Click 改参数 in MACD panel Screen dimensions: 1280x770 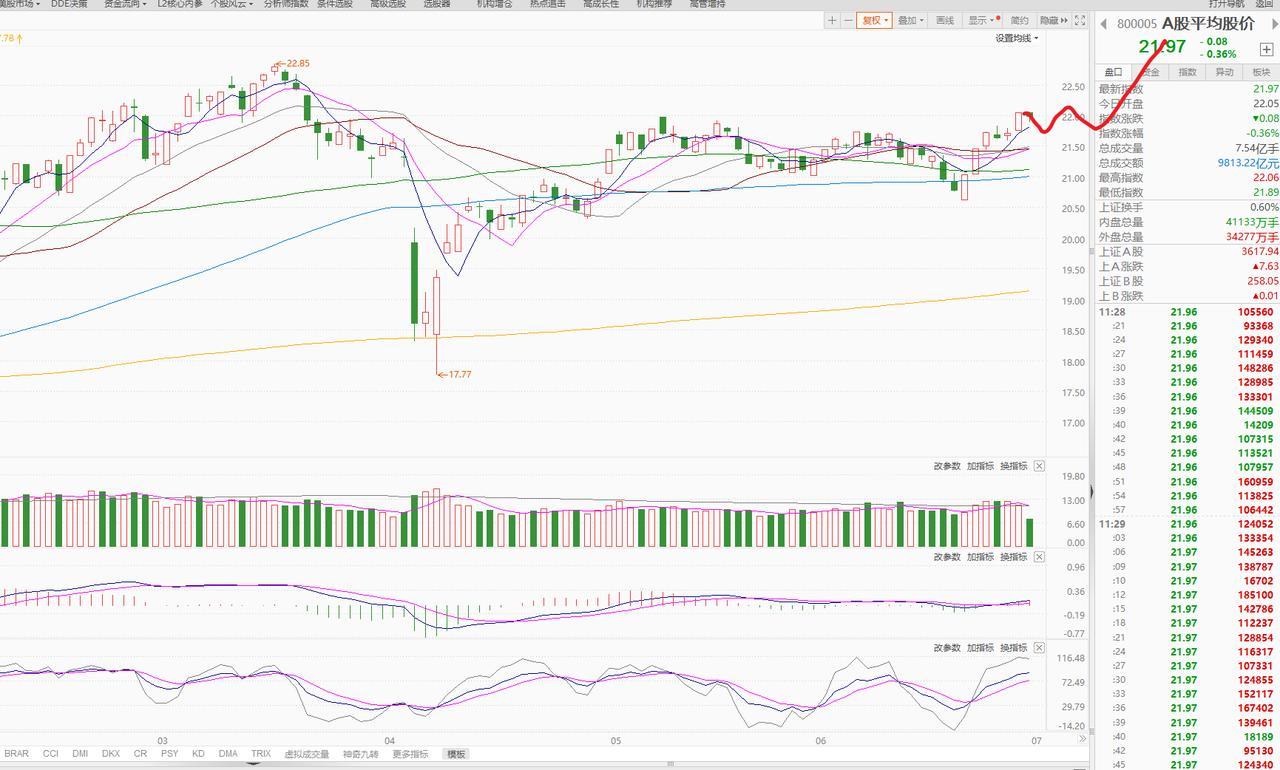tap(947, 557)
